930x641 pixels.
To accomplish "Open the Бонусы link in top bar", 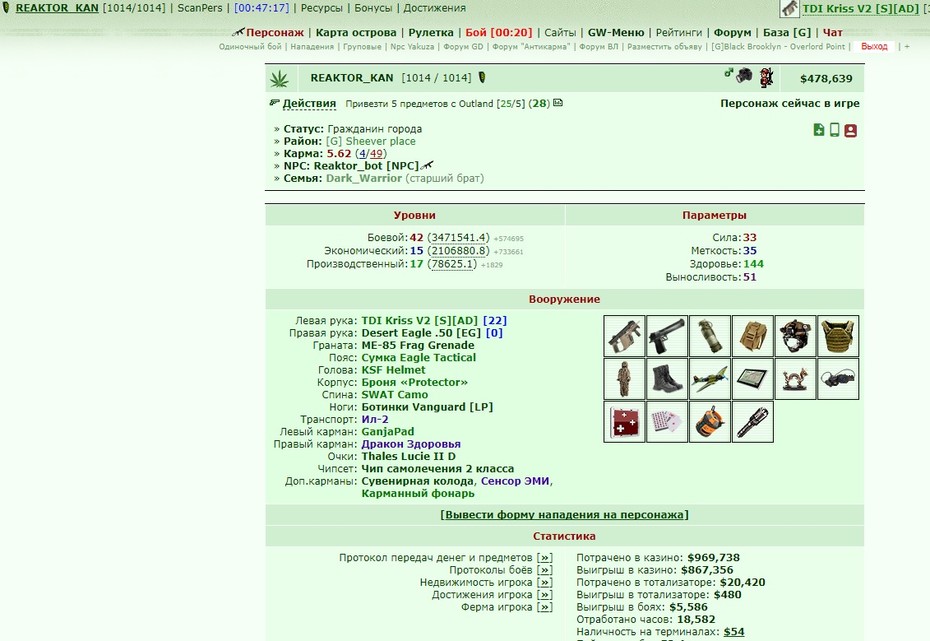I will 373,8.
